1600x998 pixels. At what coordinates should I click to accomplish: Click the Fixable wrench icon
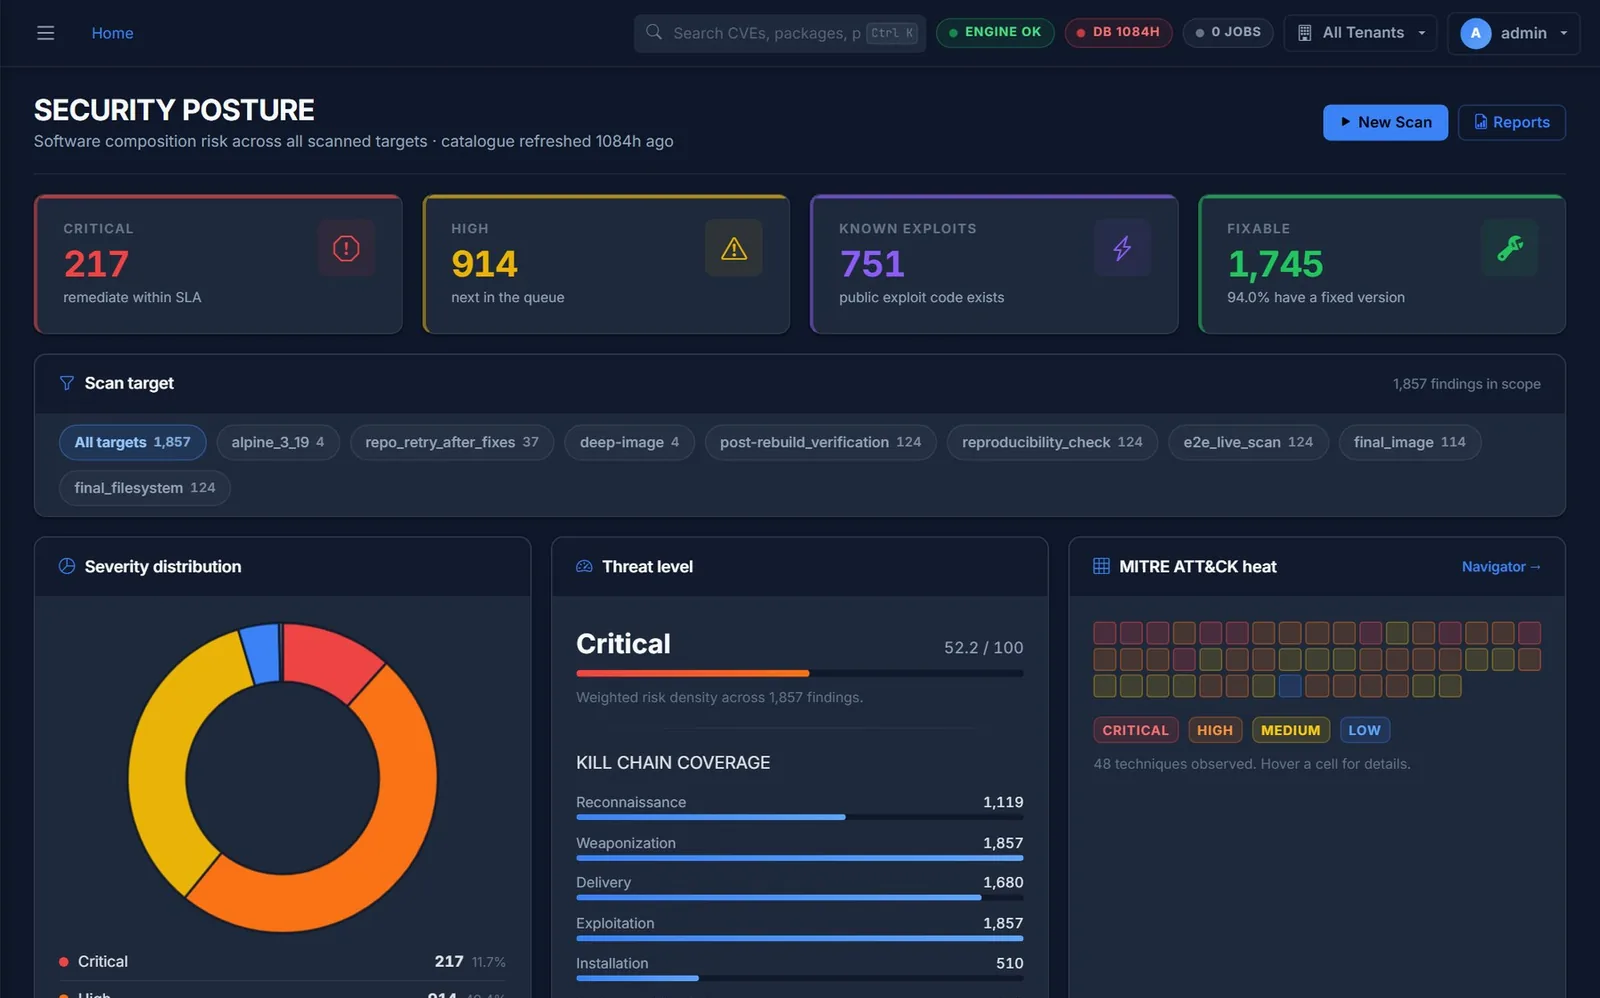point(1510,248)
